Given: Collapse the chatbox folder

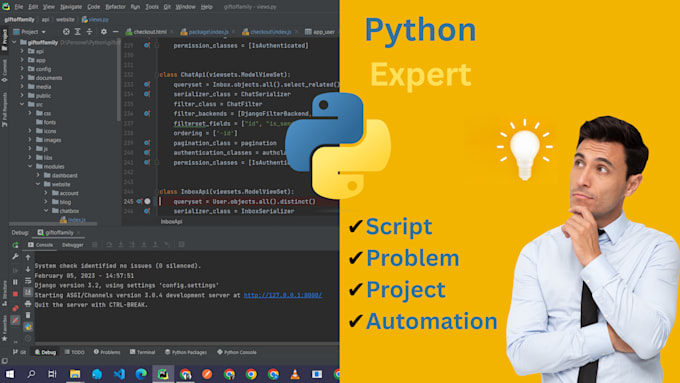Looking at the screenshot, I should click(46, 211).
